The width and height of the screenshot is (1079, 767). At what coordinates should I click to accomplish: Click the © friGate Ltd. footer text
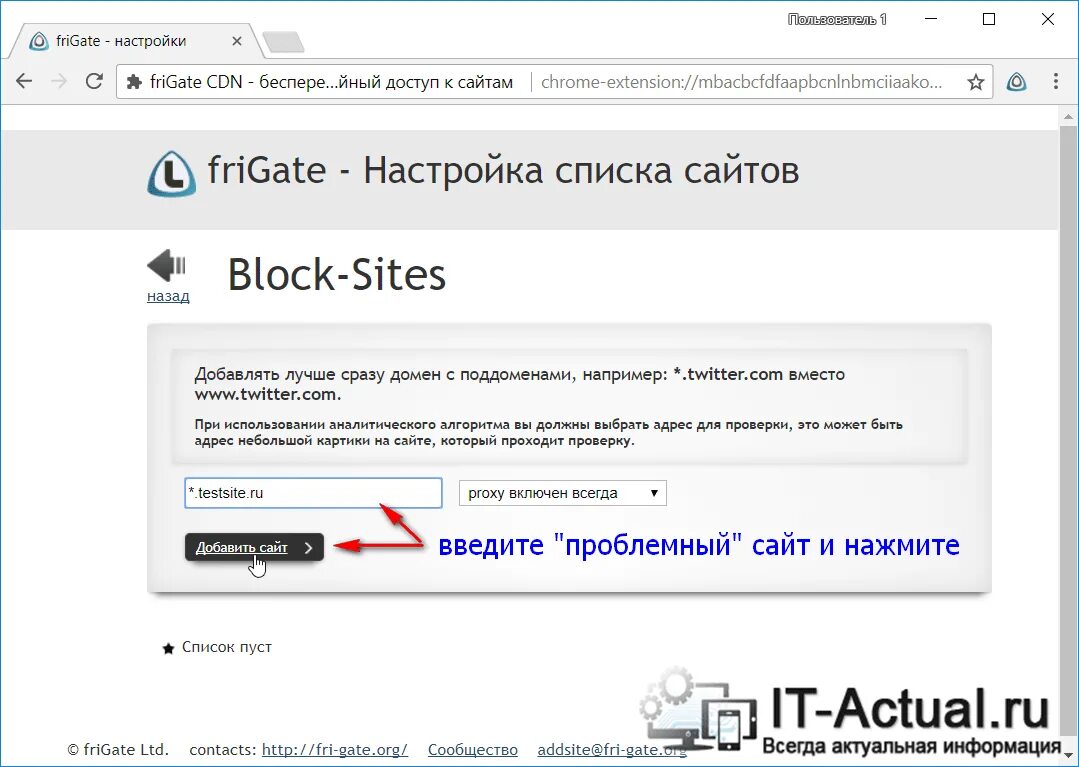(118, 750)
